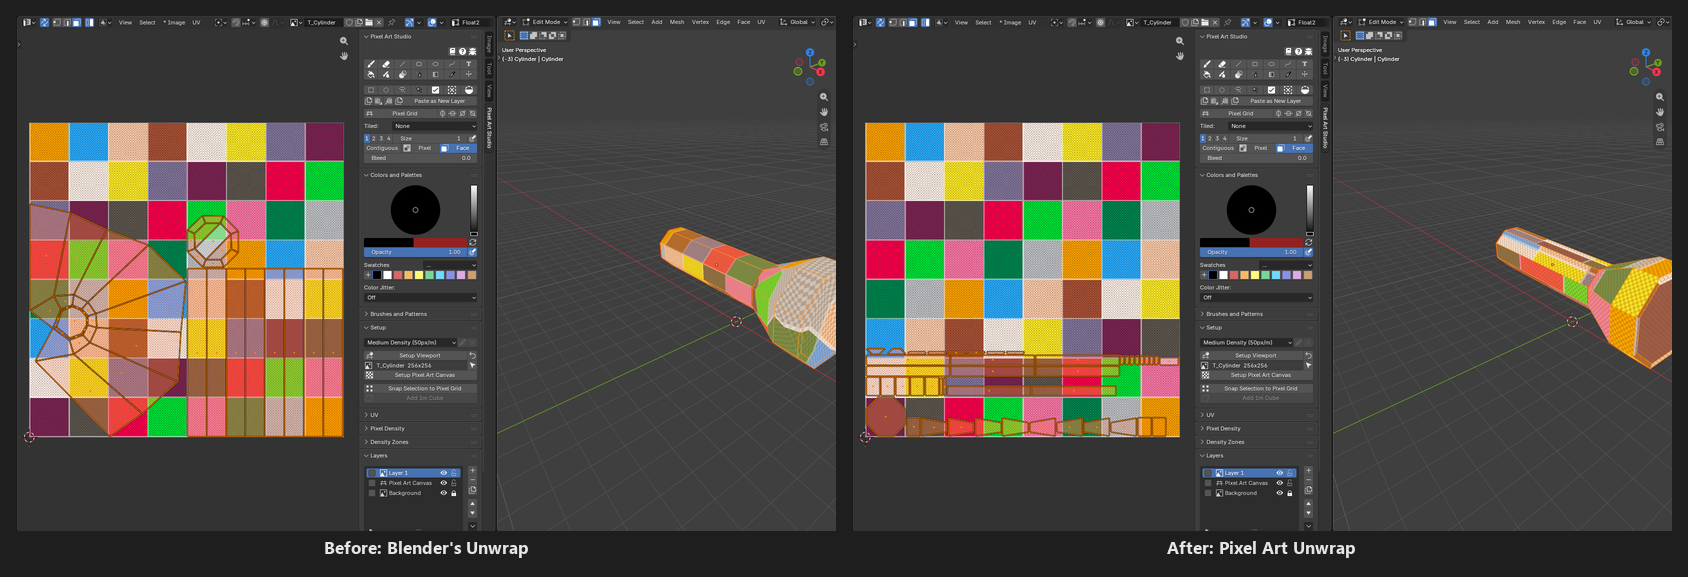The height and width of the screenshot is (577, 1688).
Task: Switch to the Tool sidebar tab in the left editor
Action: (x=489, y=68)
